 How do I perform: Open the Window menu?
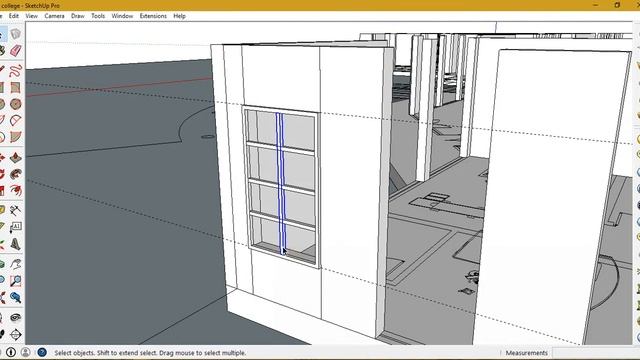coord(122,16)
